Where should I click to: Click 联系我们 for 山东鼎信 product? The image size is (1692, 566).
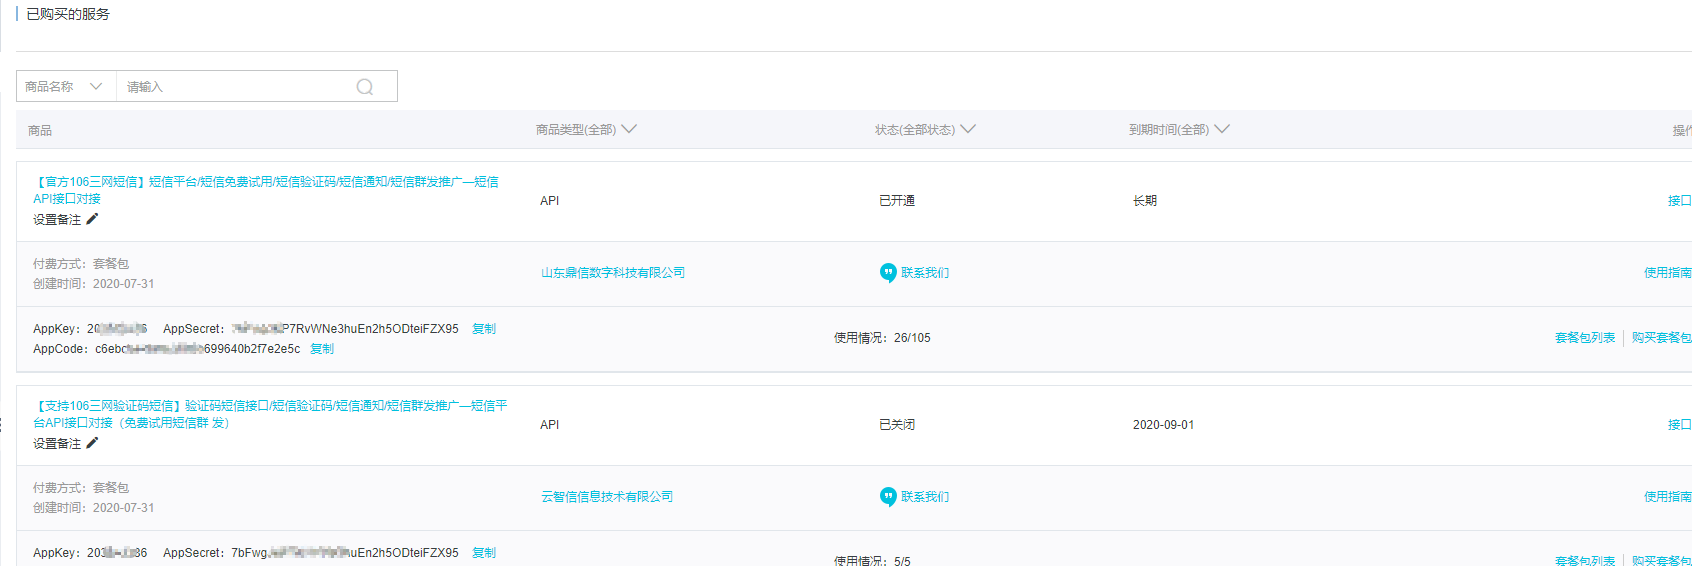pos(925,273)
